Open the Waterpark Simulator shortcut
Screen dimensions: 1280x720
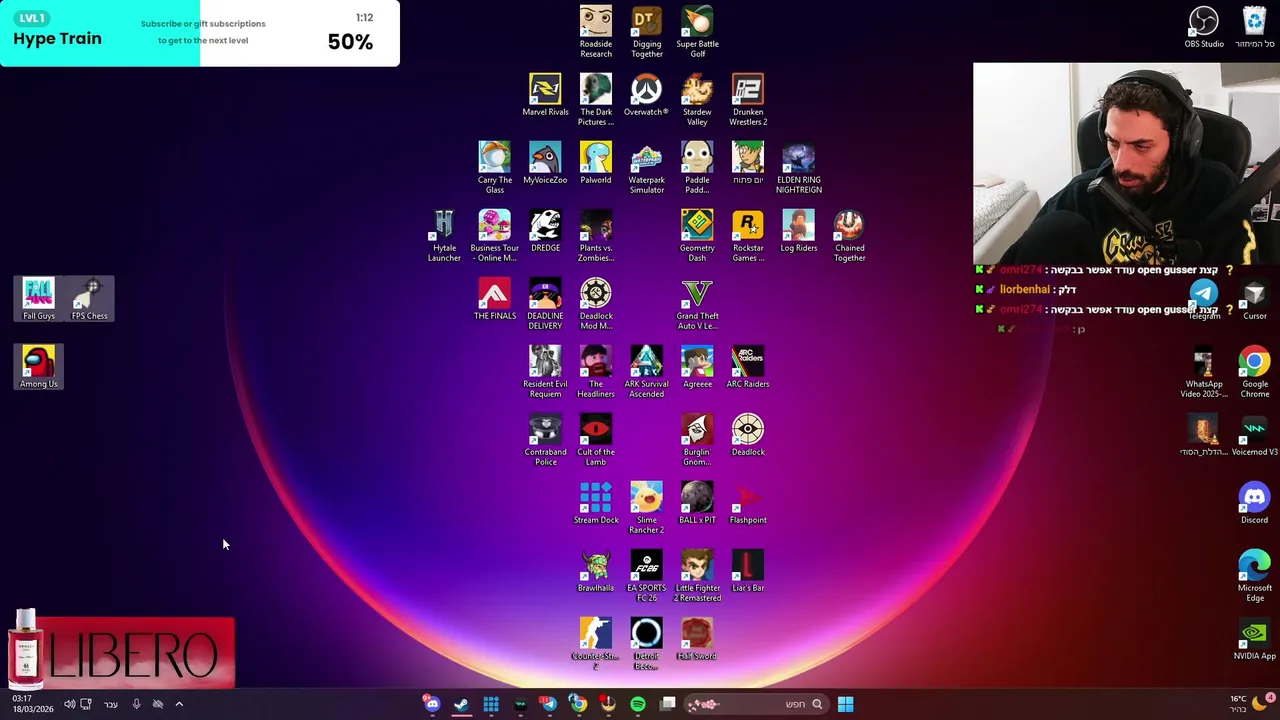[647, 168]
